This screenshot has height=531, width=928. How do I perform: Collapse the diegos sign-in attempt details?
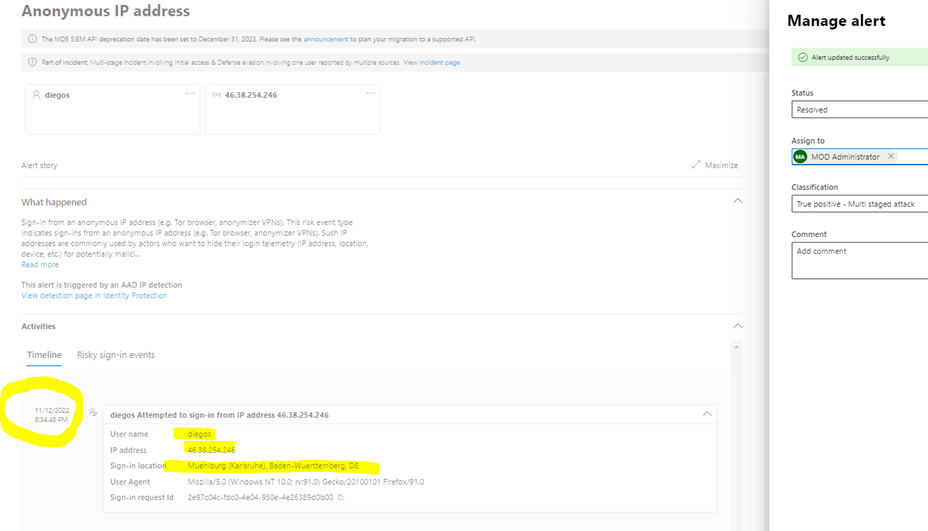(x=706, y=414)
